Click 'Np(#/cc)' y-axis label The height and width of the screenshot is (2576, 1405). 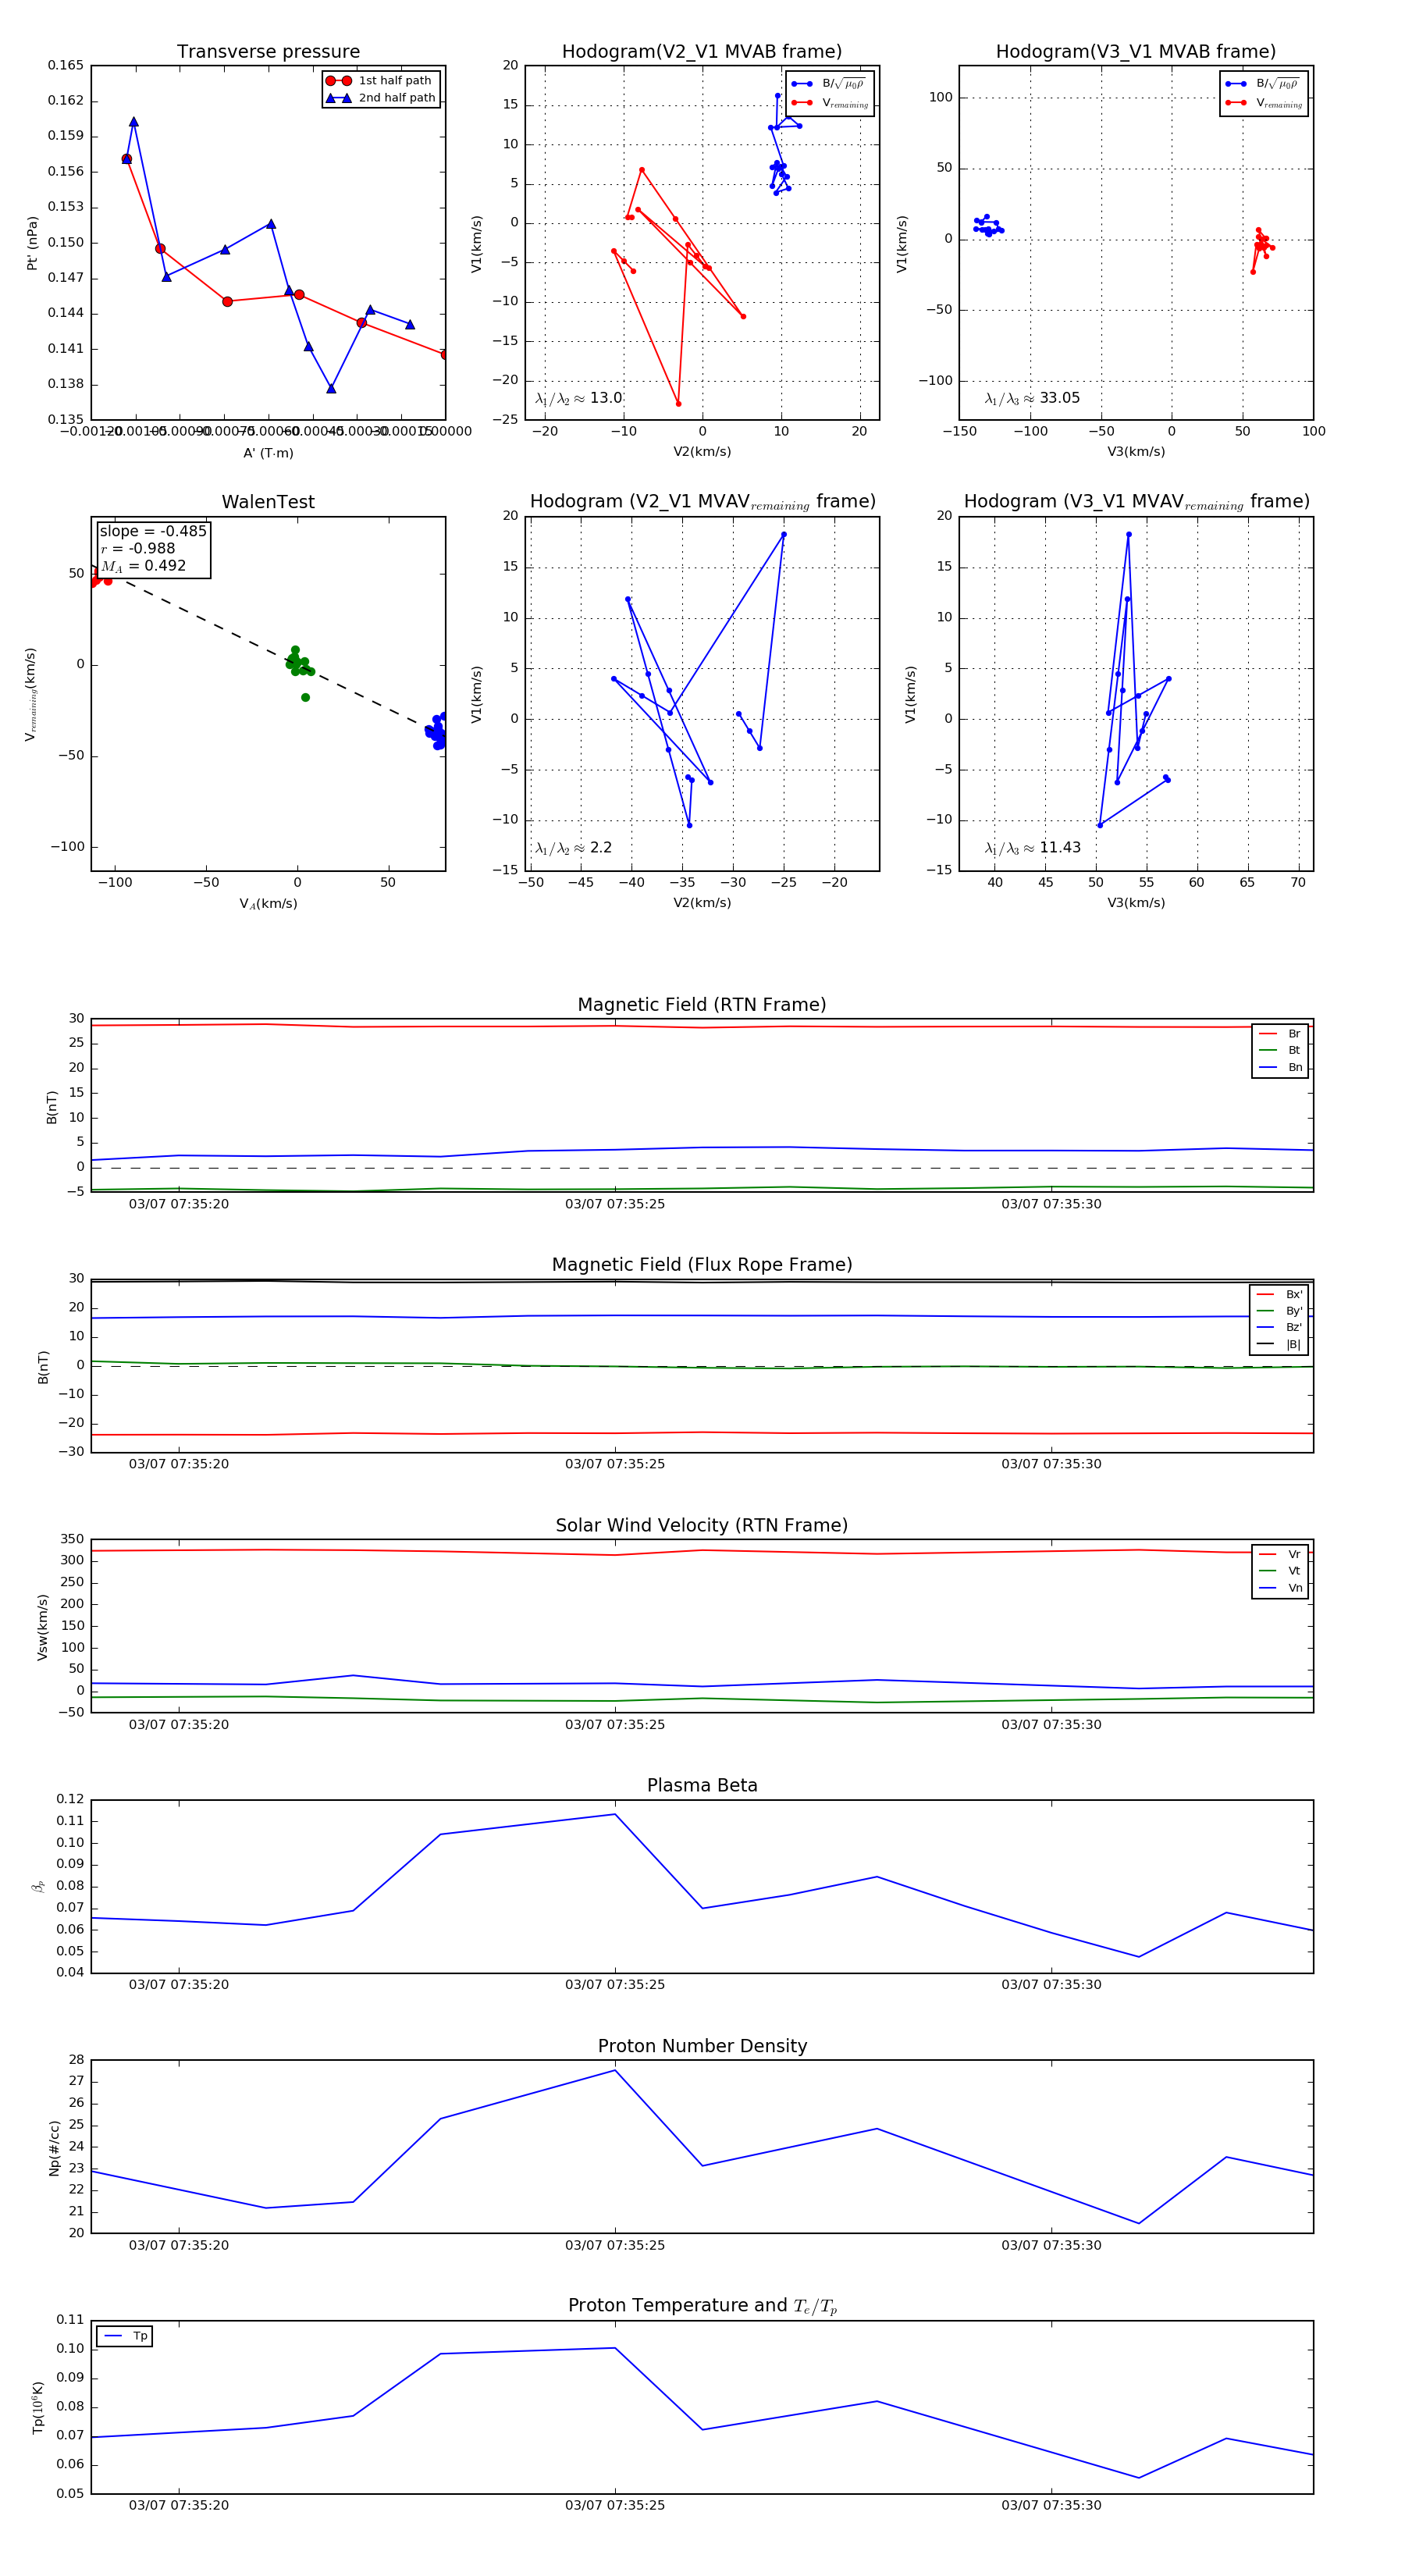54,2148
